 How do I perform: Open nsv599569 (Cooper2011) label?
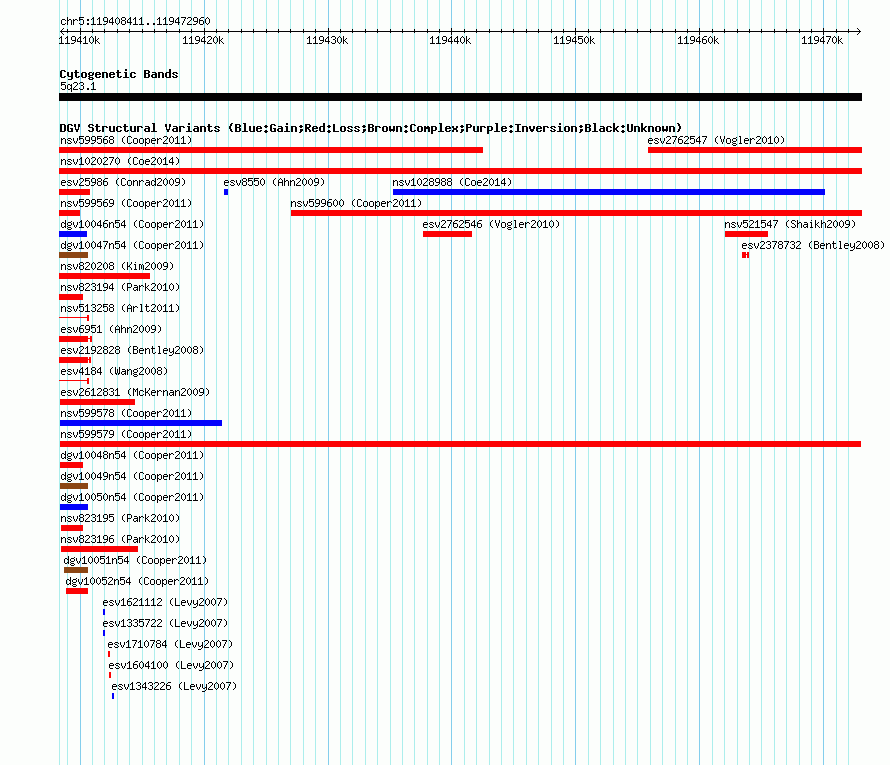tap(126, 203)
